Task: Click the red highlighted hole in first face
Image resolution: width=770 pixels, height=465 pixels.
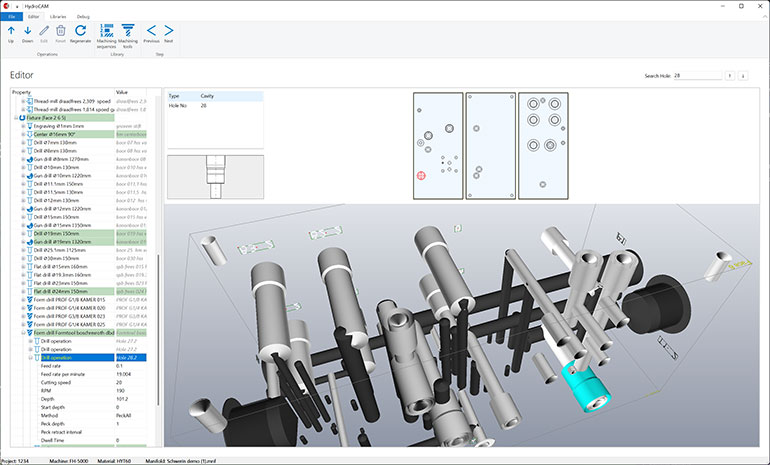Action: pos(421,175)
